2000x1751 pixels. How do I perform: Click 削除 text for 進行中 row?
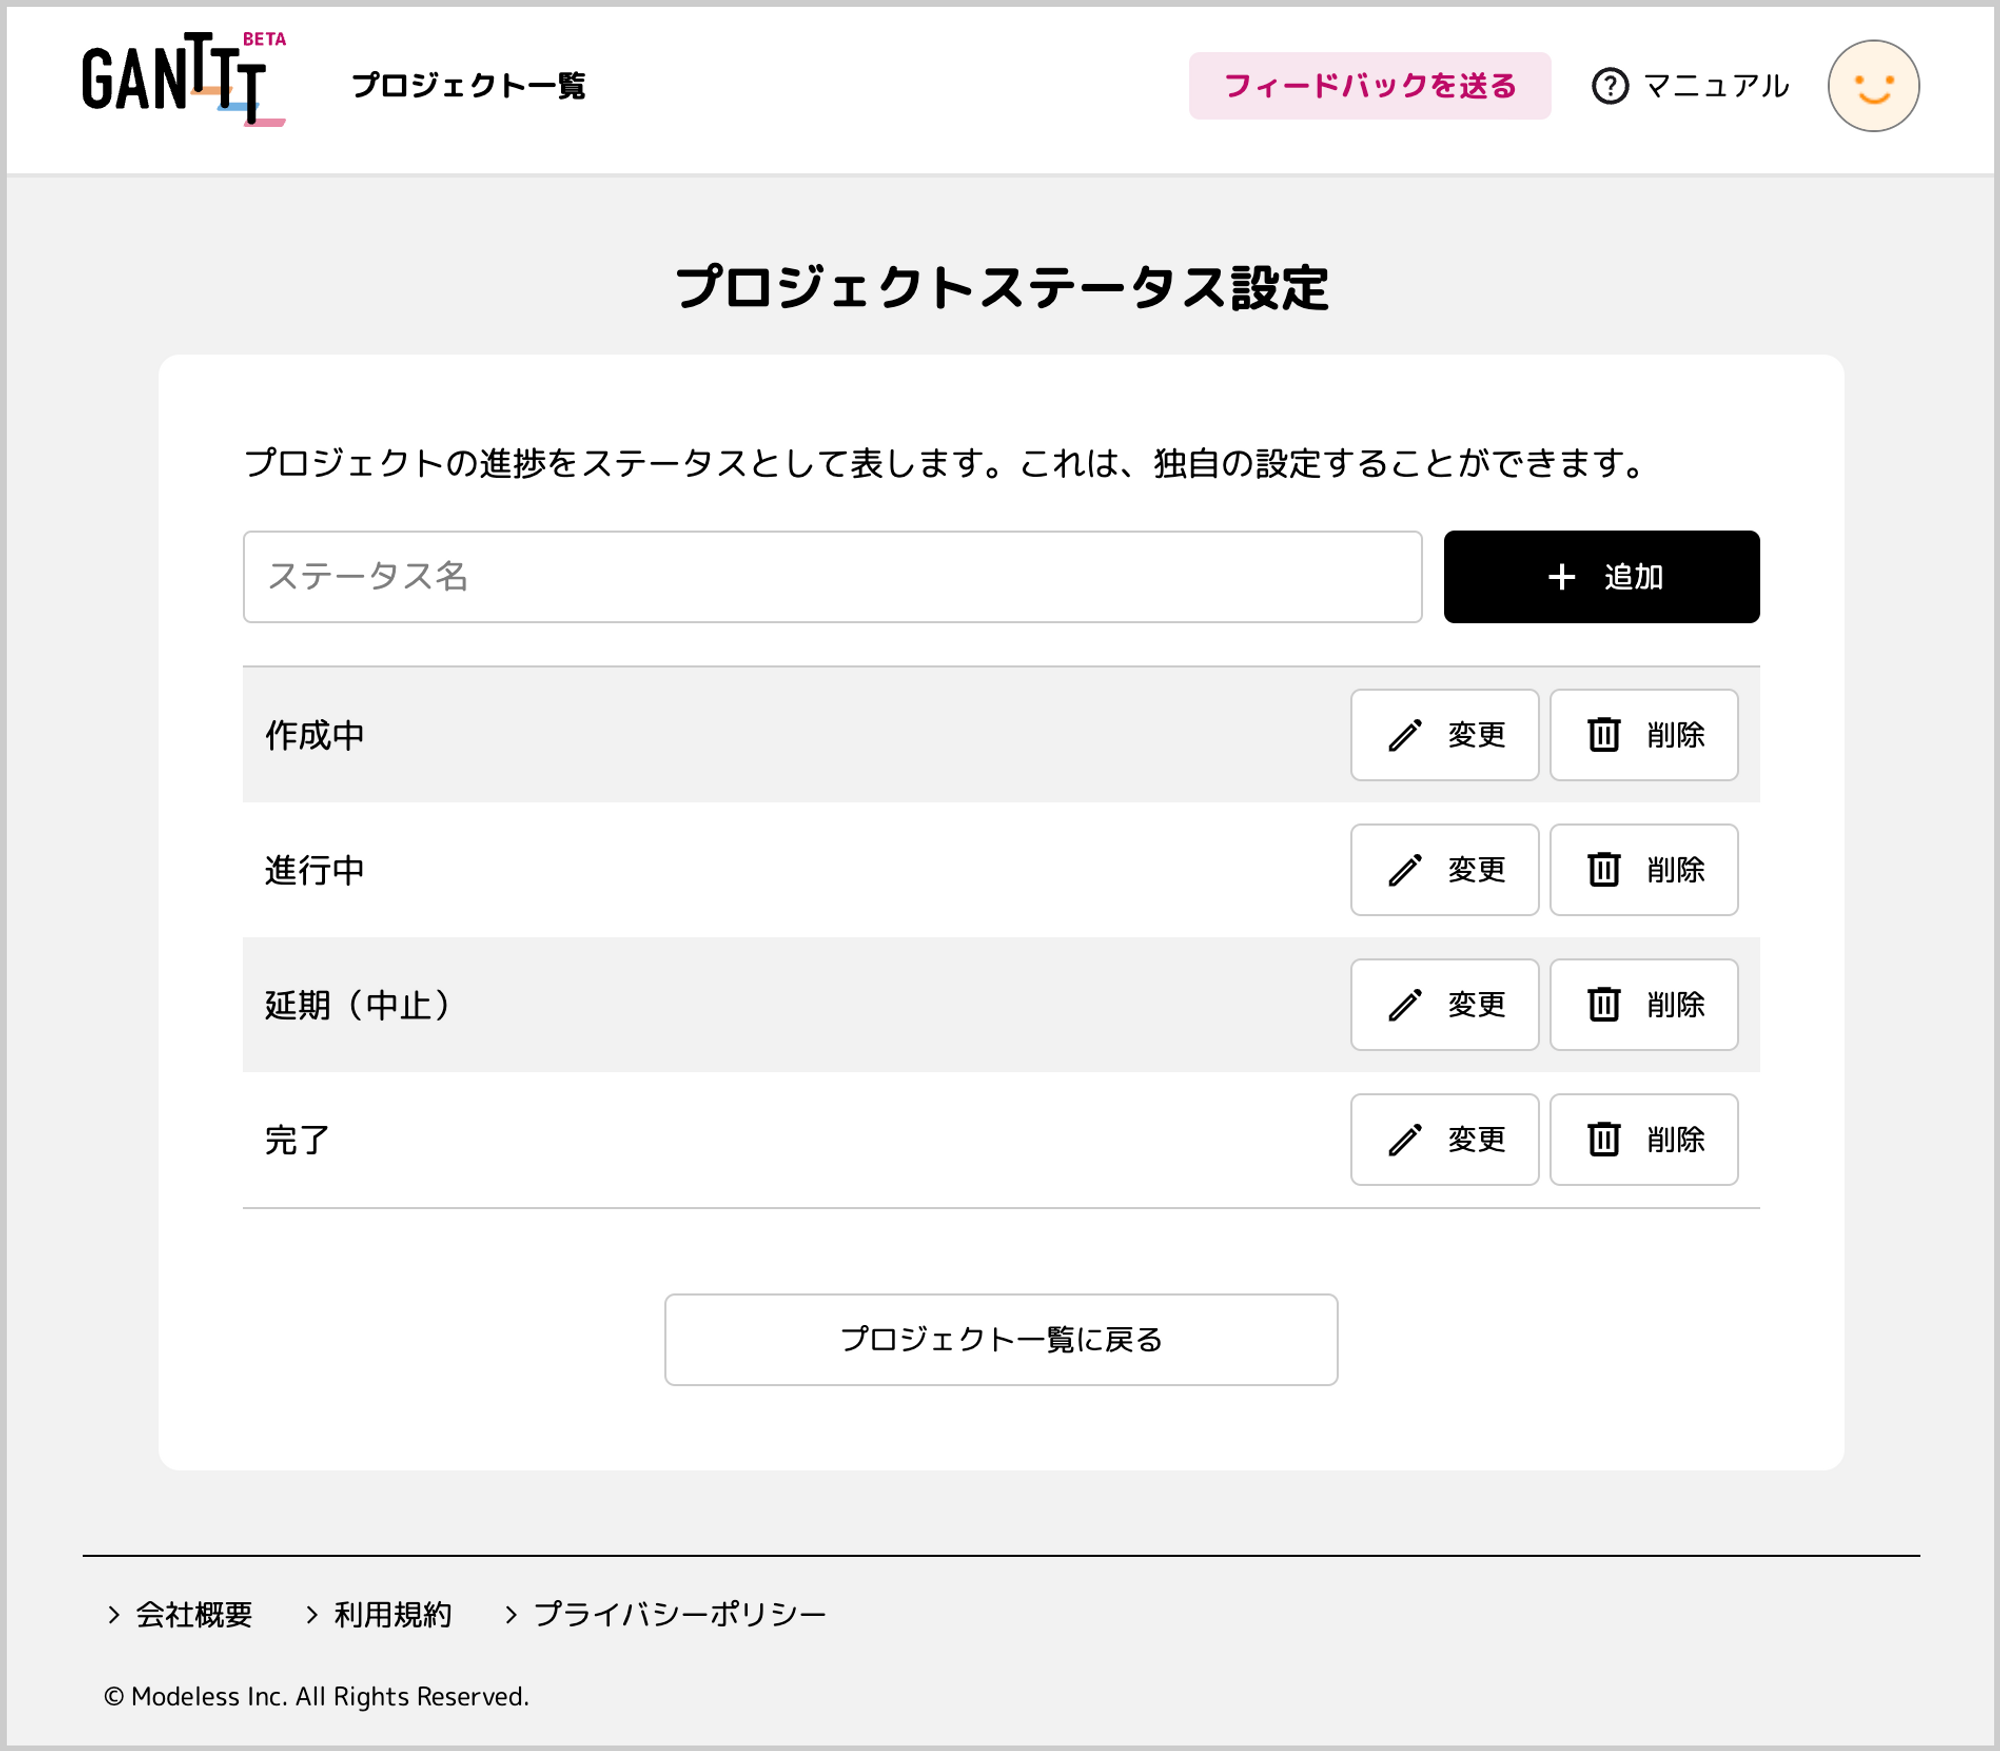(1675, 870)
